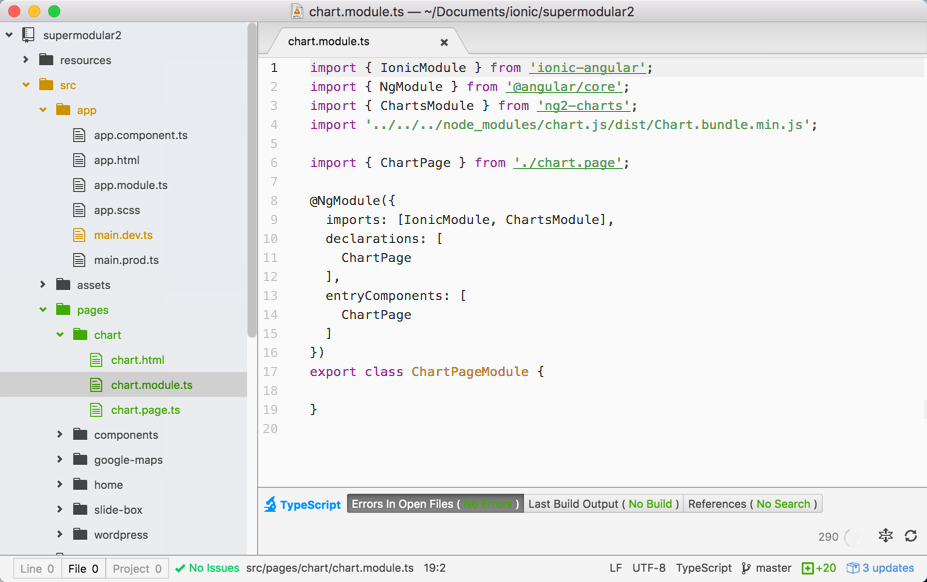This screenshot has width=927, height=582.
Task: Follow the 'ionic-angular' import link
Action: pyautogui.click(x=587, y=68)
